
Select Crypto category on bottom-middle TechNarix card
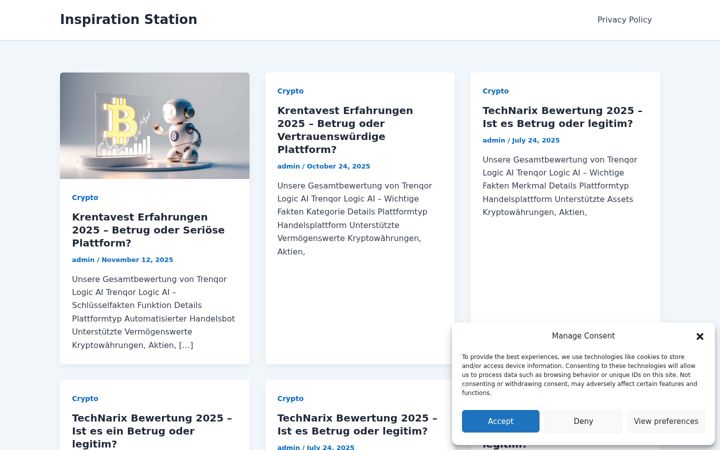(x=290, y=399)
